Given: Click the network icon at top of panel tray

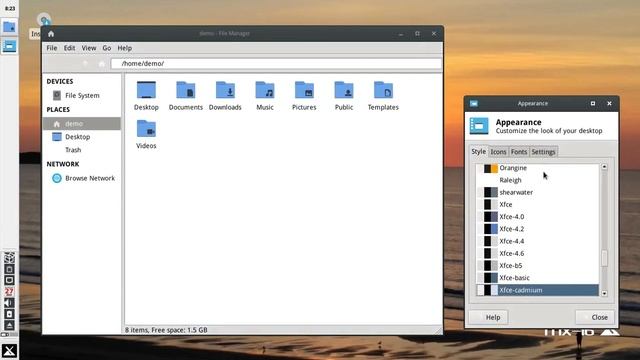Looking at the screenshot, I should click(9, 258).
